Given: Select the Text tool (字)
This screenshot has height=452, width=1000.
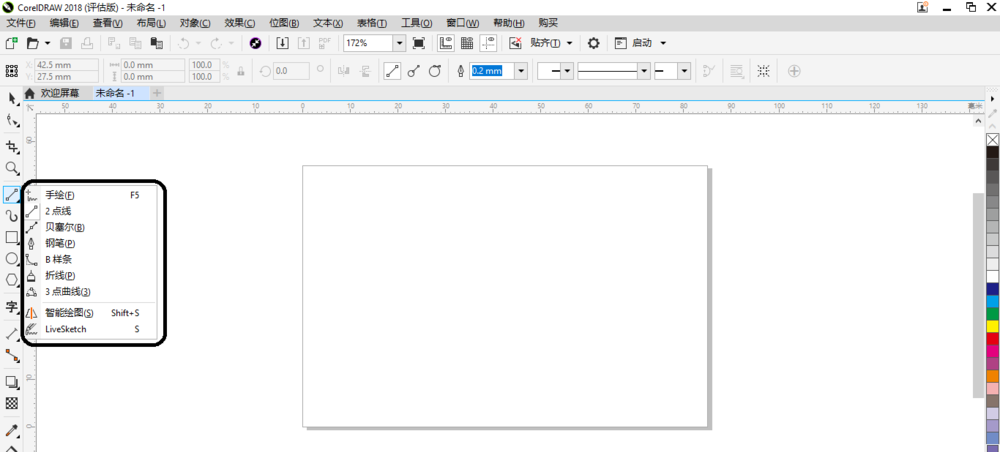Looking at the screenshot, I should (12, 307).
